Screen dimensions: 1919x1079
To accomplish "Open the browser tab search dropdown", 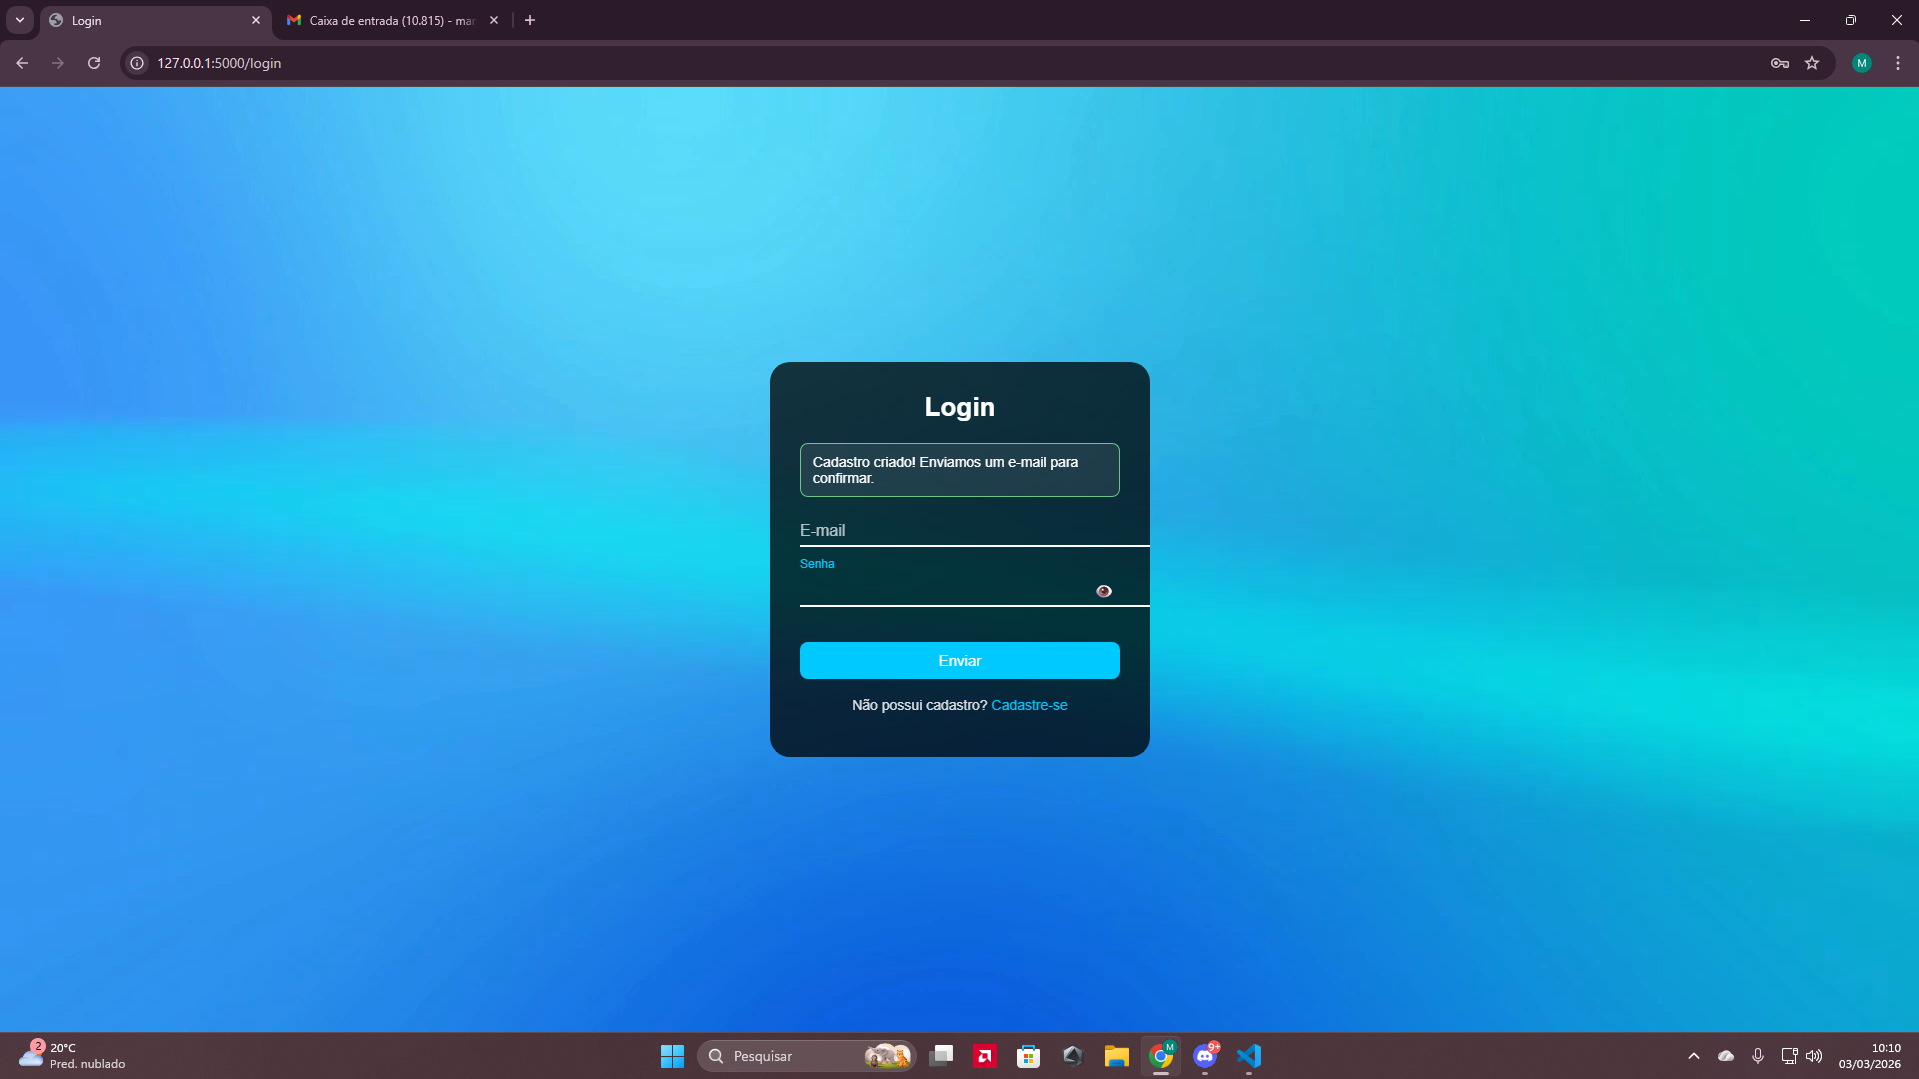I will 18,20.
